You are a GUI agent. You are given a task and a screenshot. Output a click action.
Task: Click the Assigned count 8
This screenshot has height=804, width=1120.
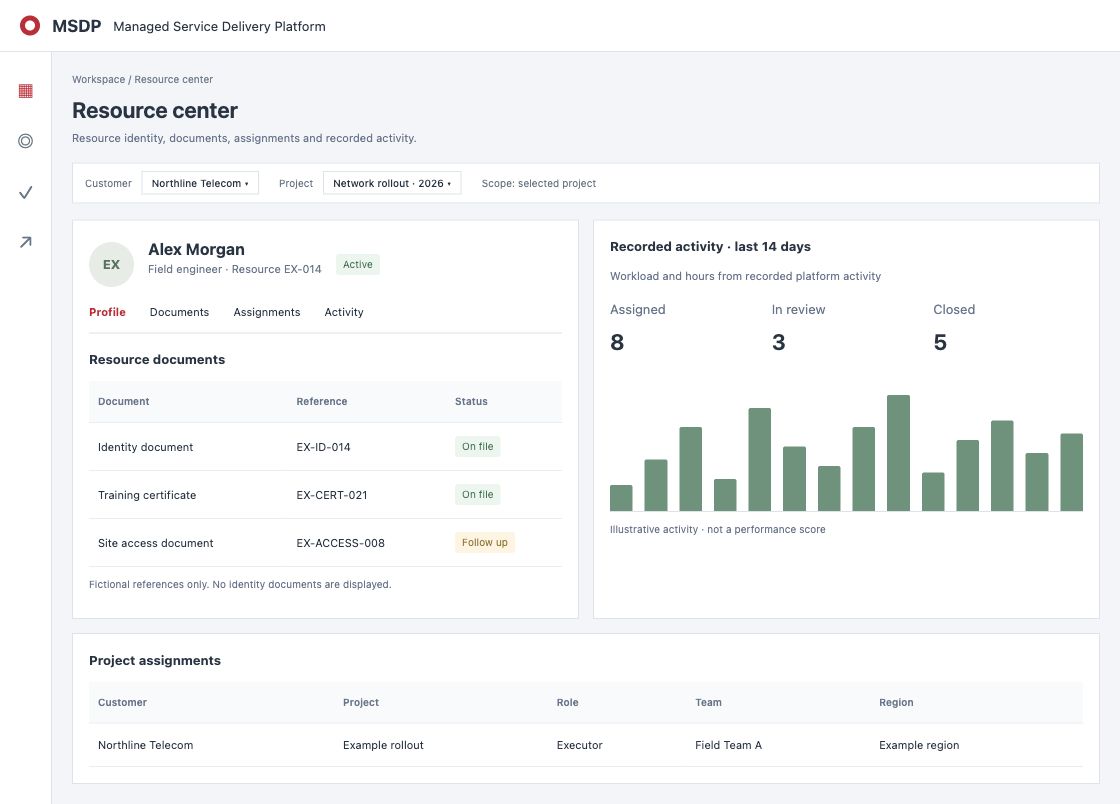click(x=617, y=343)
